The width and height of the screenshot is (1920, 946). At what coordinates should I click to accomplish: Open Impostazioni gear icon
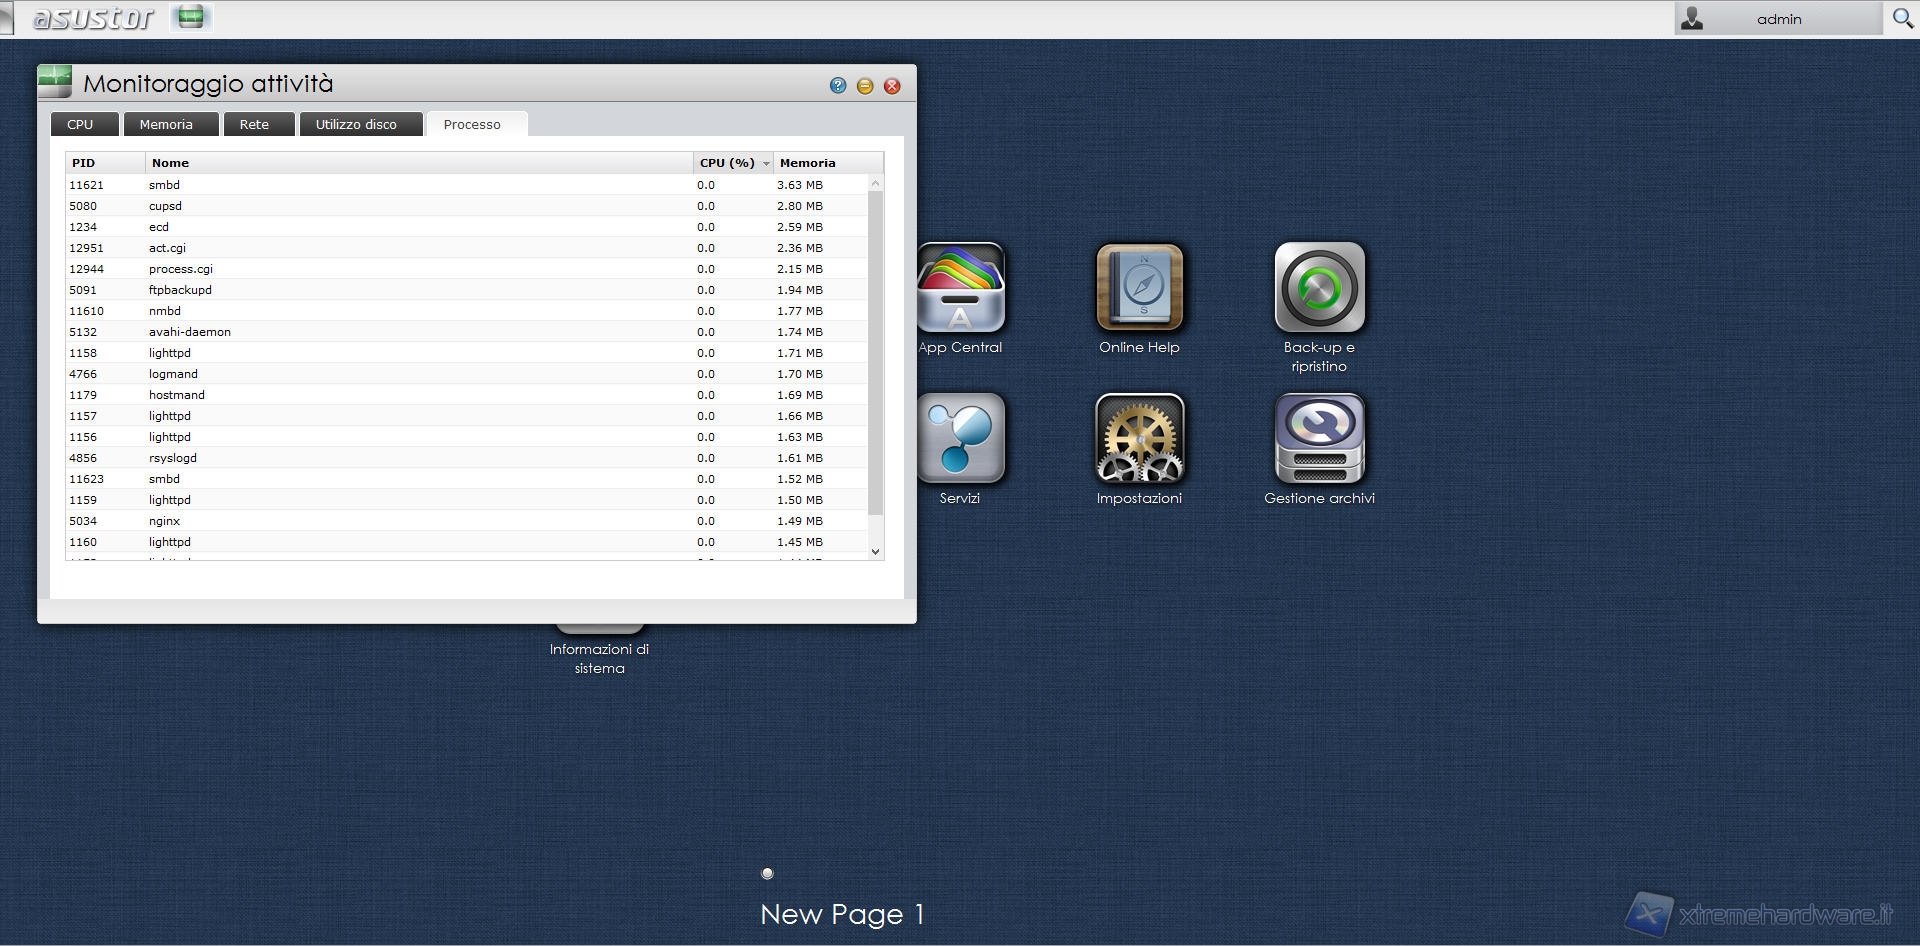(x=1139, y=439)
